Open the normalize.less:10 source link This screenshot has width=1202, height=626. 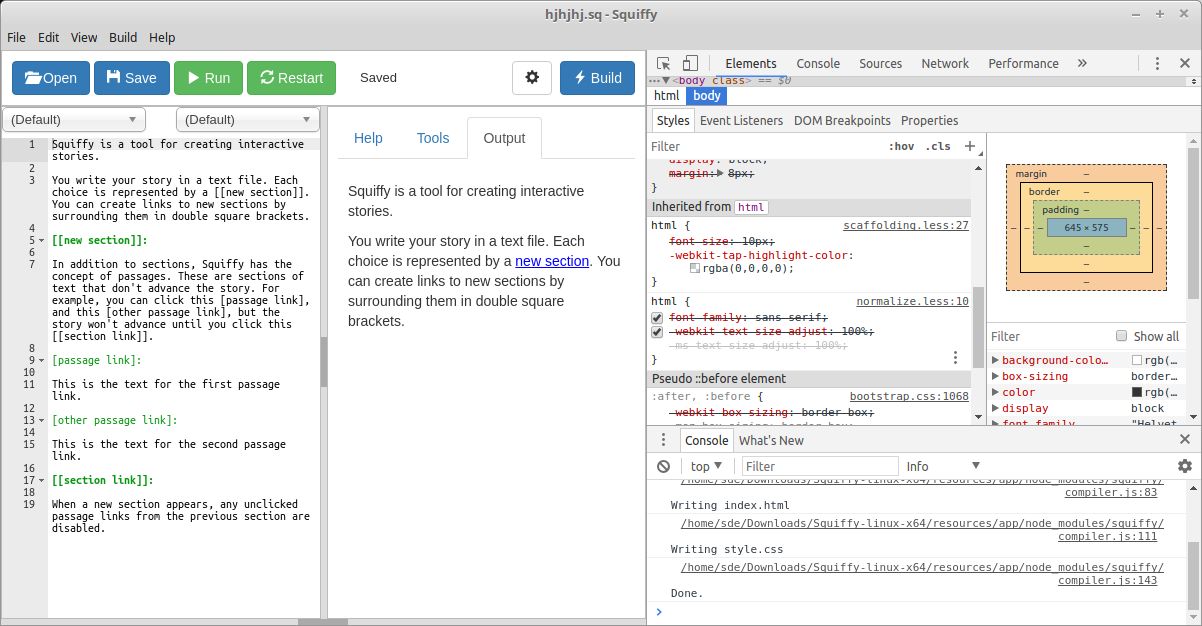click(912, 301)
